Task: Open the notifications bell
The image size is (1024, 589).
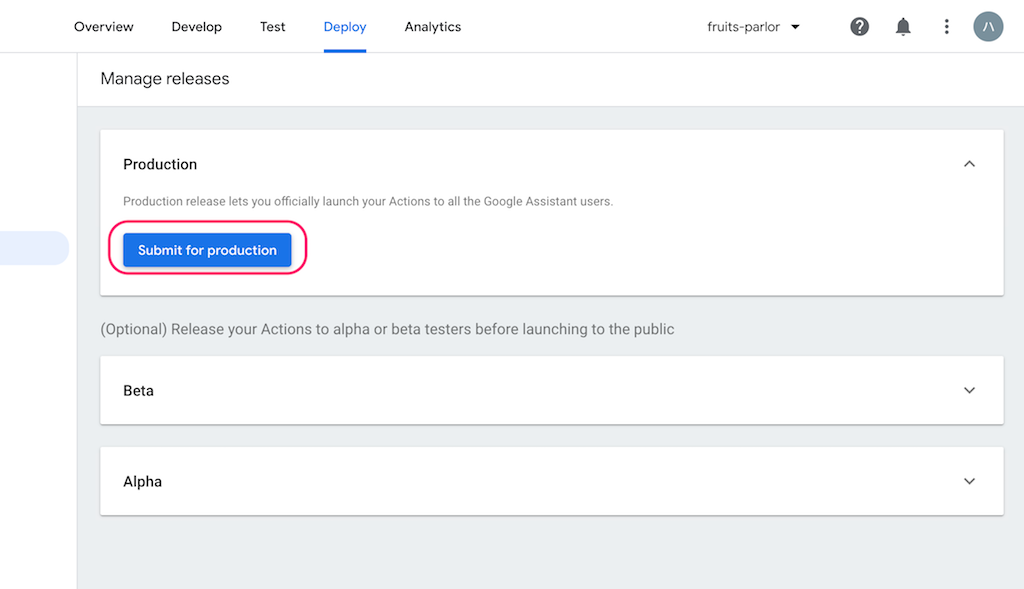Action: tap(903, 27)
